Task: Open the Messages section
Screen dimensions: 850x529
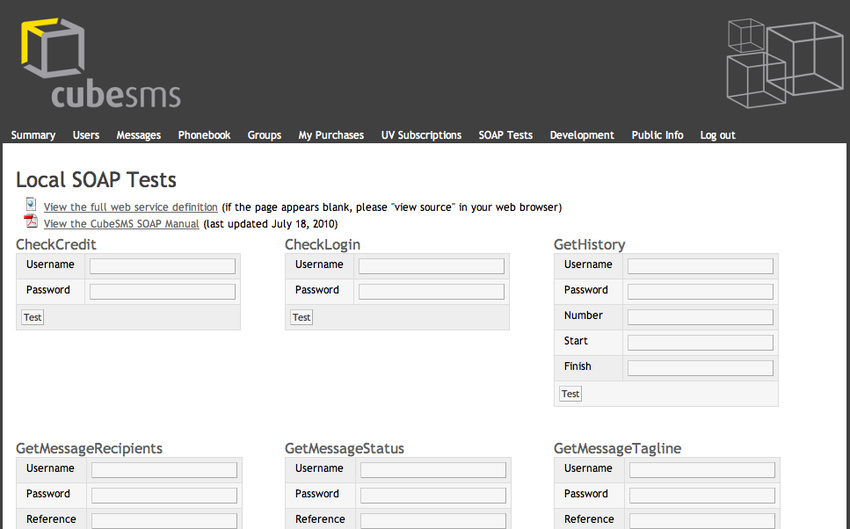Action: (139, 135)
